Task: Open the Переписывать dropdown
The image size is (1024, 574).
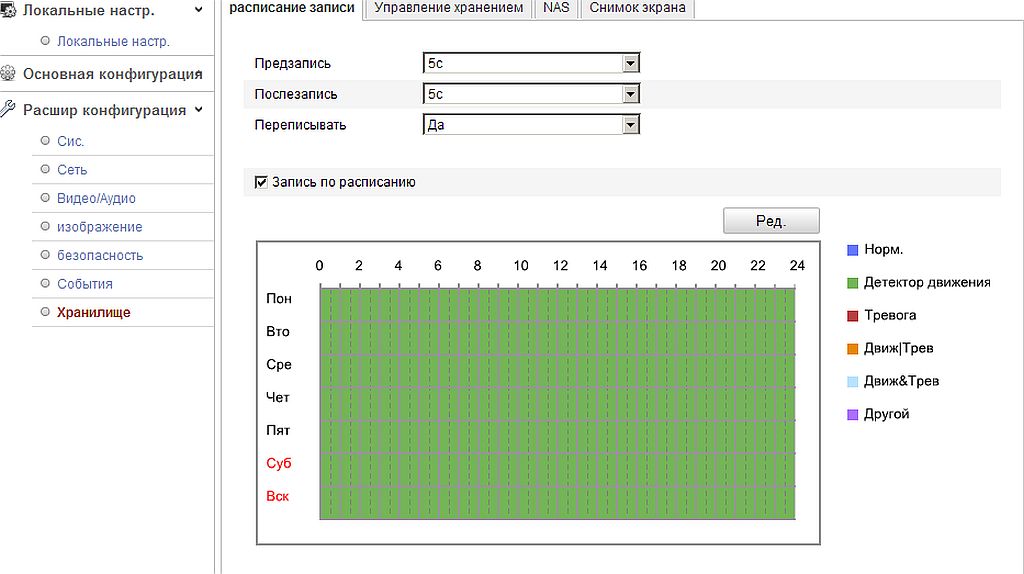Action: (532, 125)
